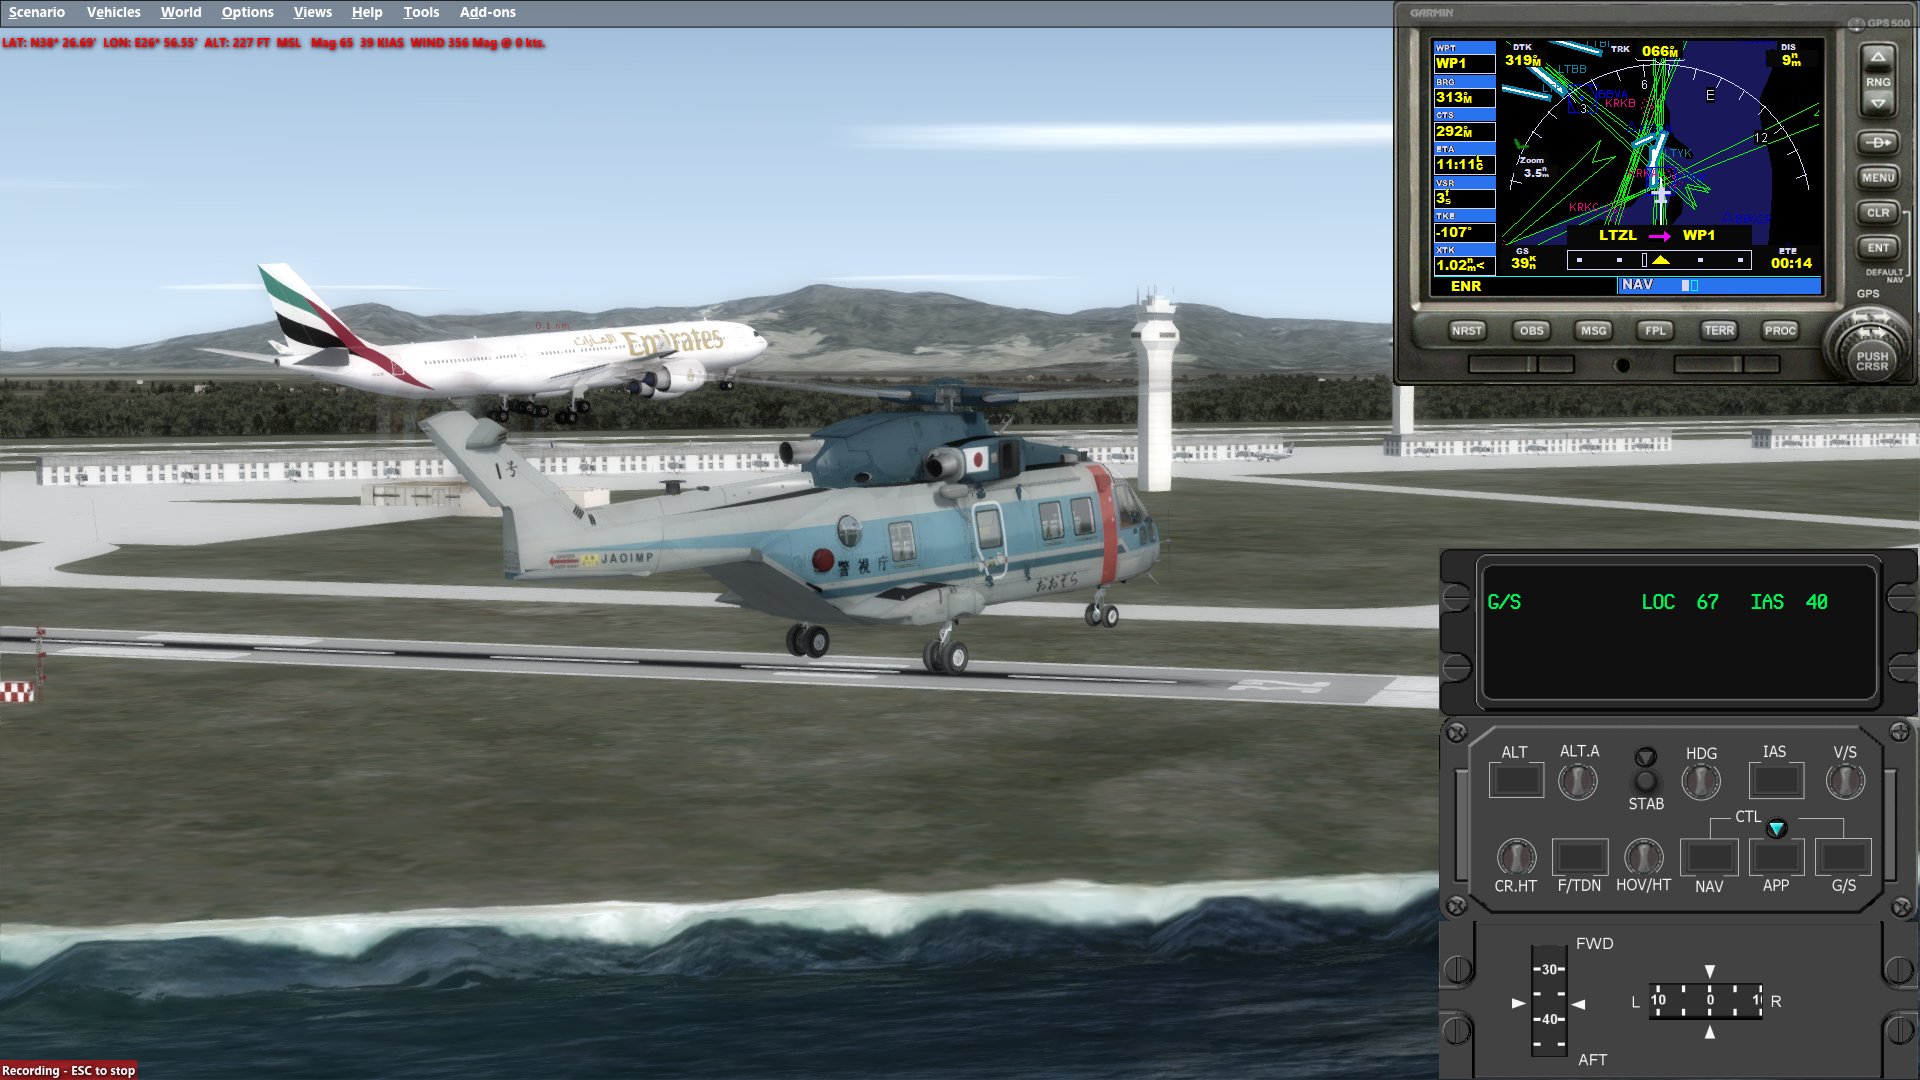Click the GPS ETA value 11:11
The height and width of the screenshot is (1080, 1920).
pyautogui.click(x=1464, y=164)
